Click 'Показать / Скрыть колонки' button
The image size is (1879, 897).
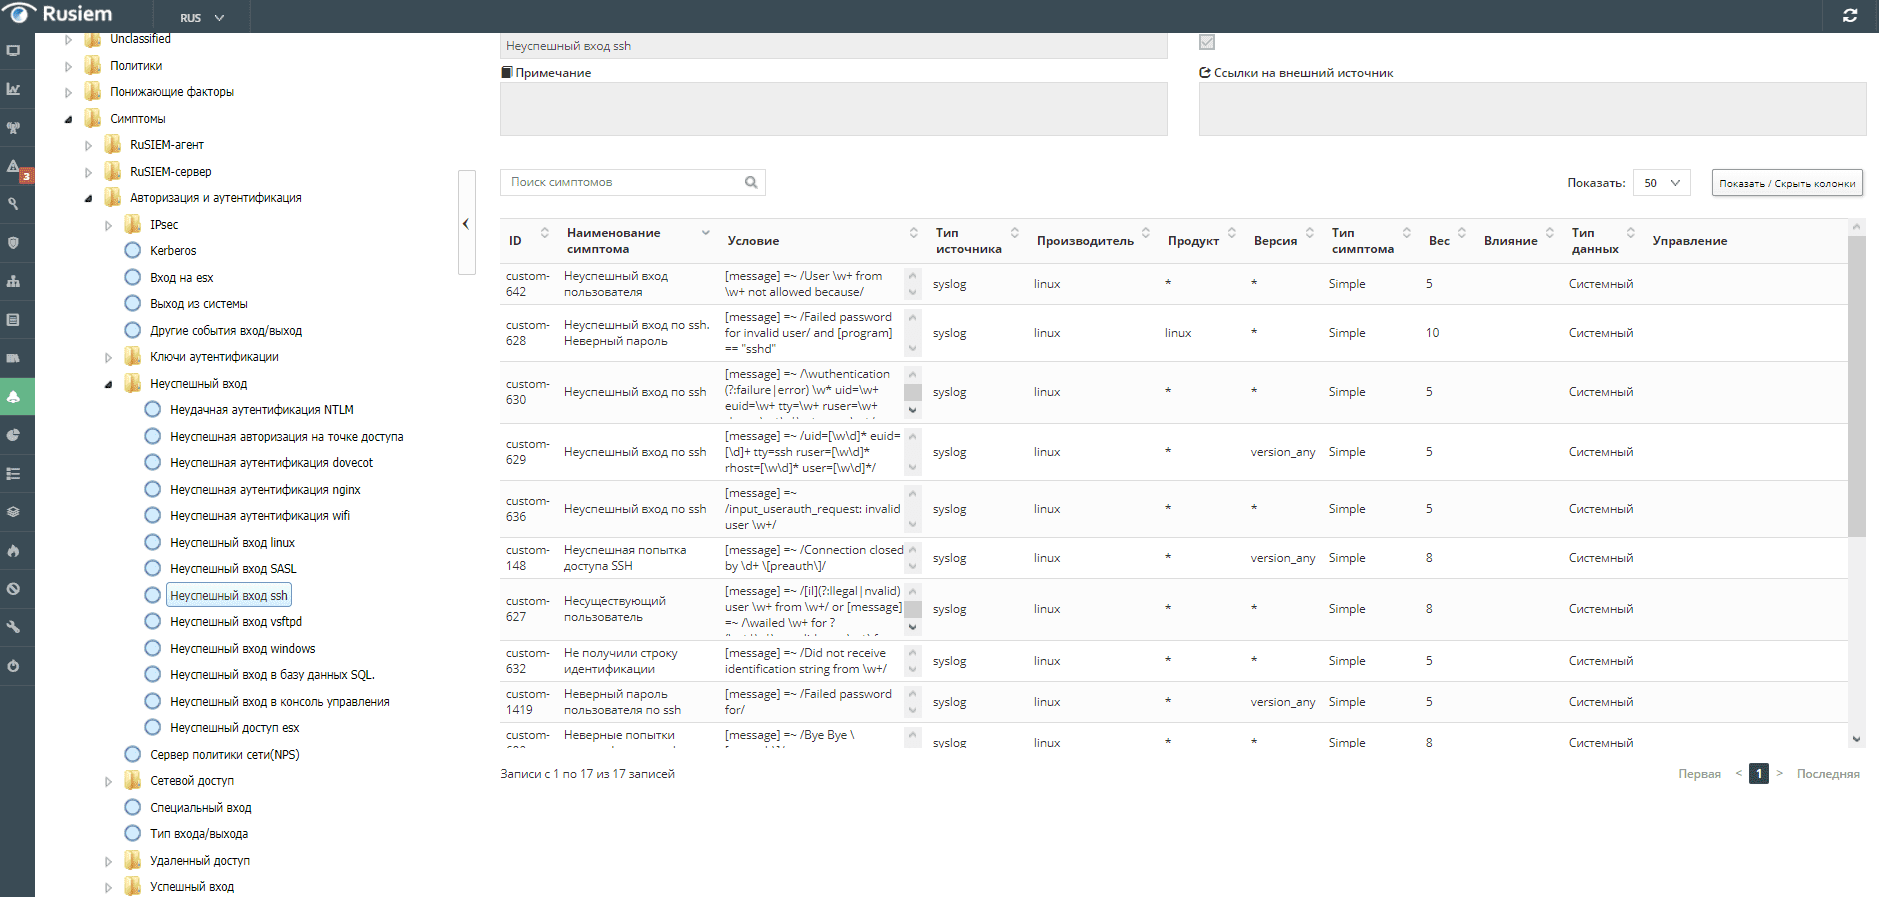1786,183
